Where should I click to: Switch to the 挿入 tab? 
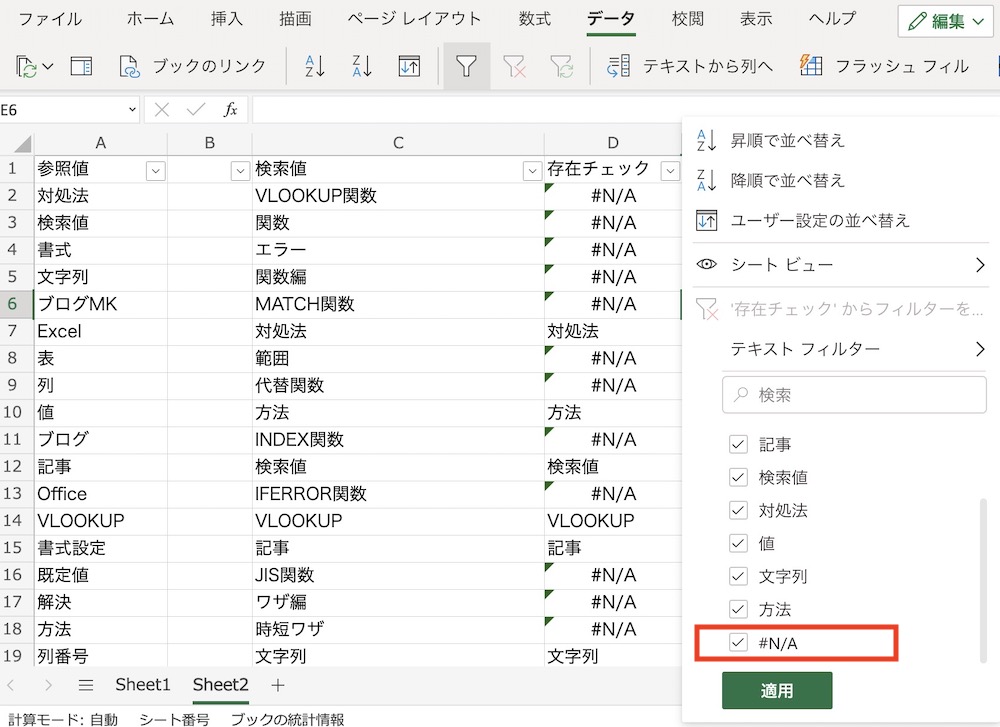pos(227,19)
